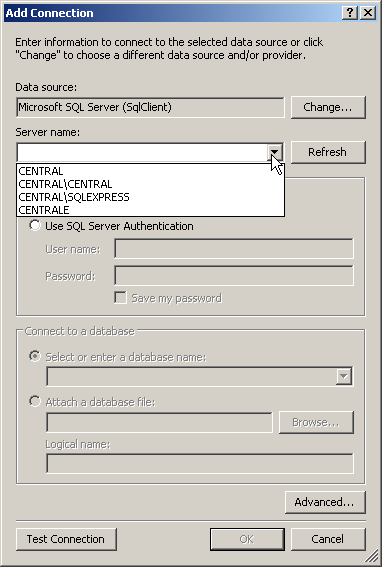Open the Advanced... properties
The image size is (382, 567).
[x=325, y=502]
